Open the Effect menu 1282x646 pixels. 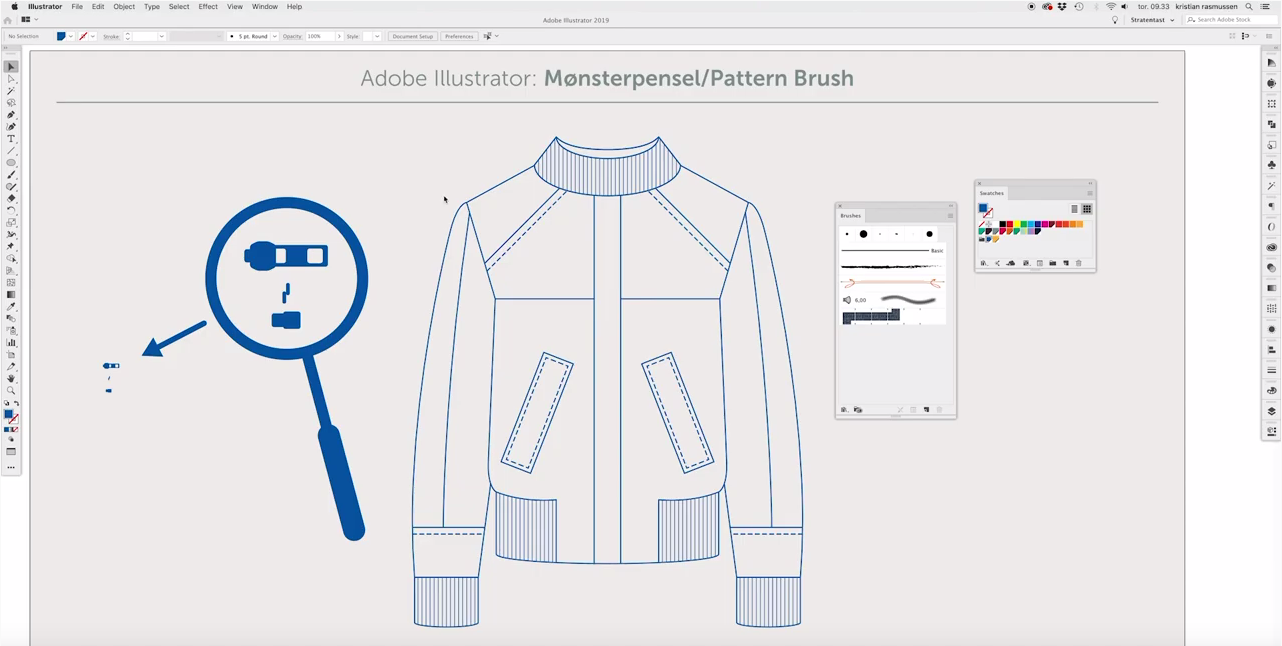pyautogui.click(x=208, y=7)
